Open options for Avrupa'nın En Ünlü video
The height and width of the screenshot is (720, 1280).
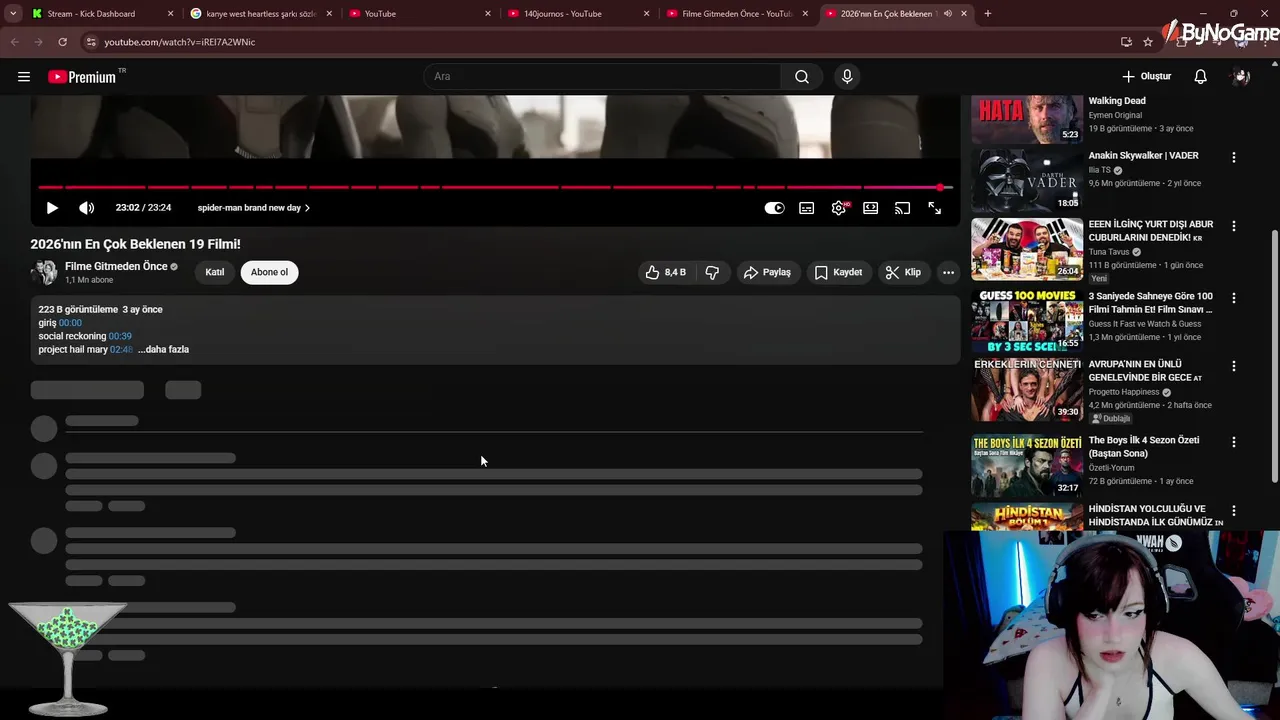coord(1233,366)
